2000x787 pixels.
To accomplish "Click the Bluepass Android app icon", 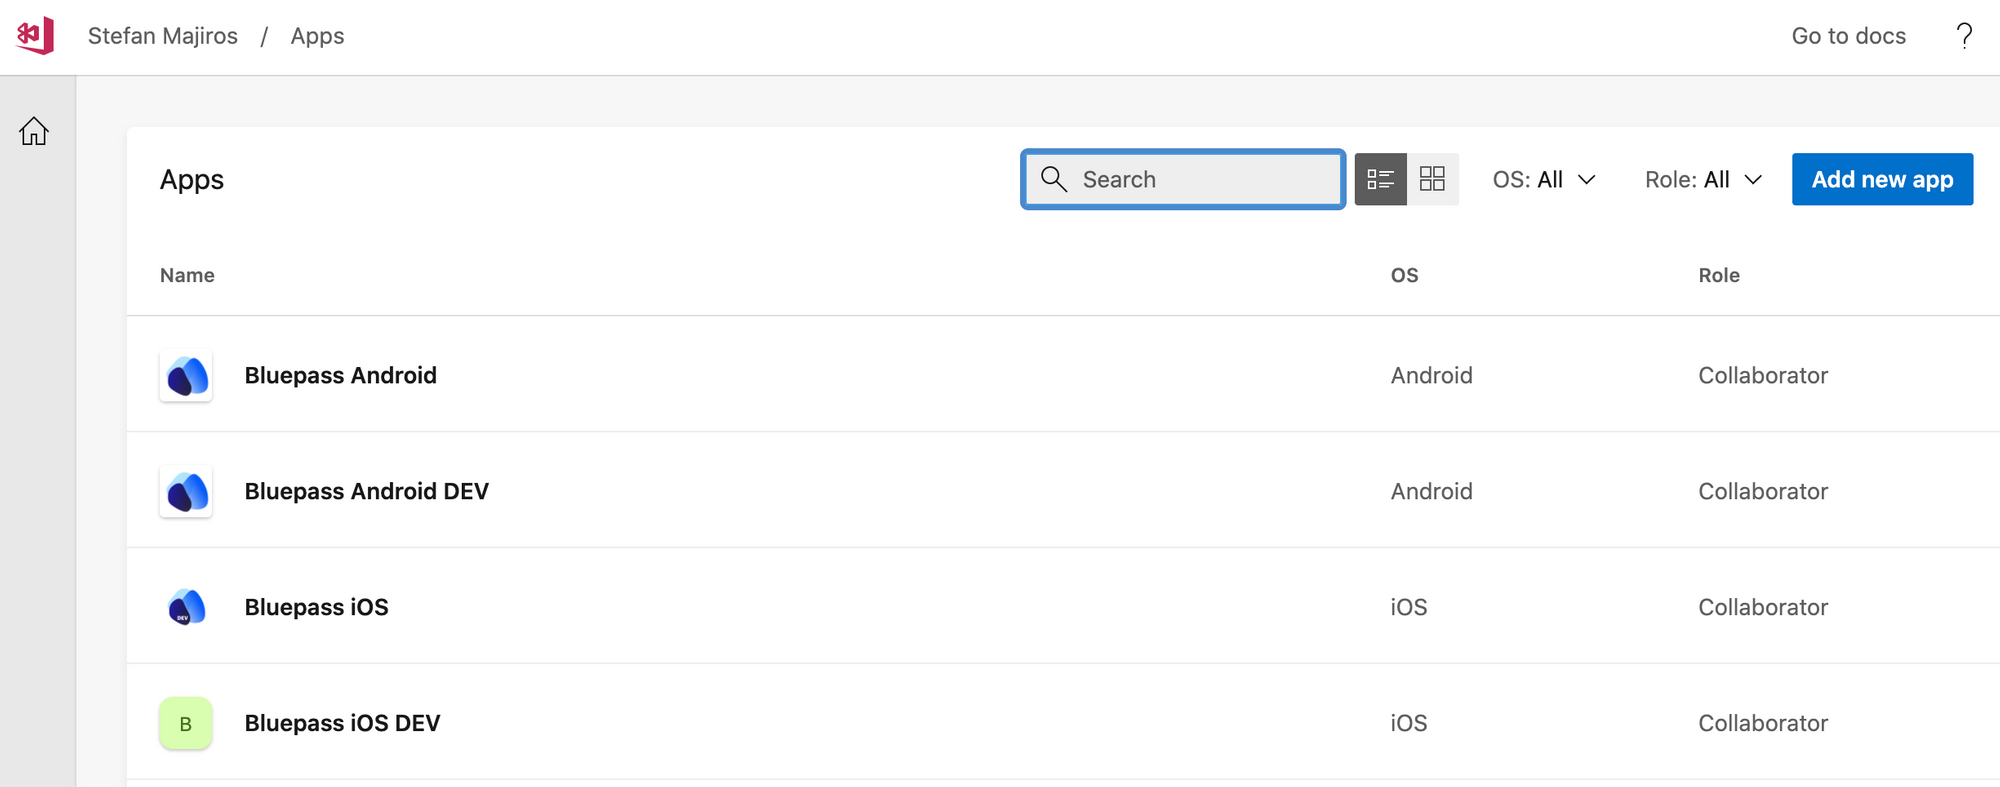I will pos(186,376).
